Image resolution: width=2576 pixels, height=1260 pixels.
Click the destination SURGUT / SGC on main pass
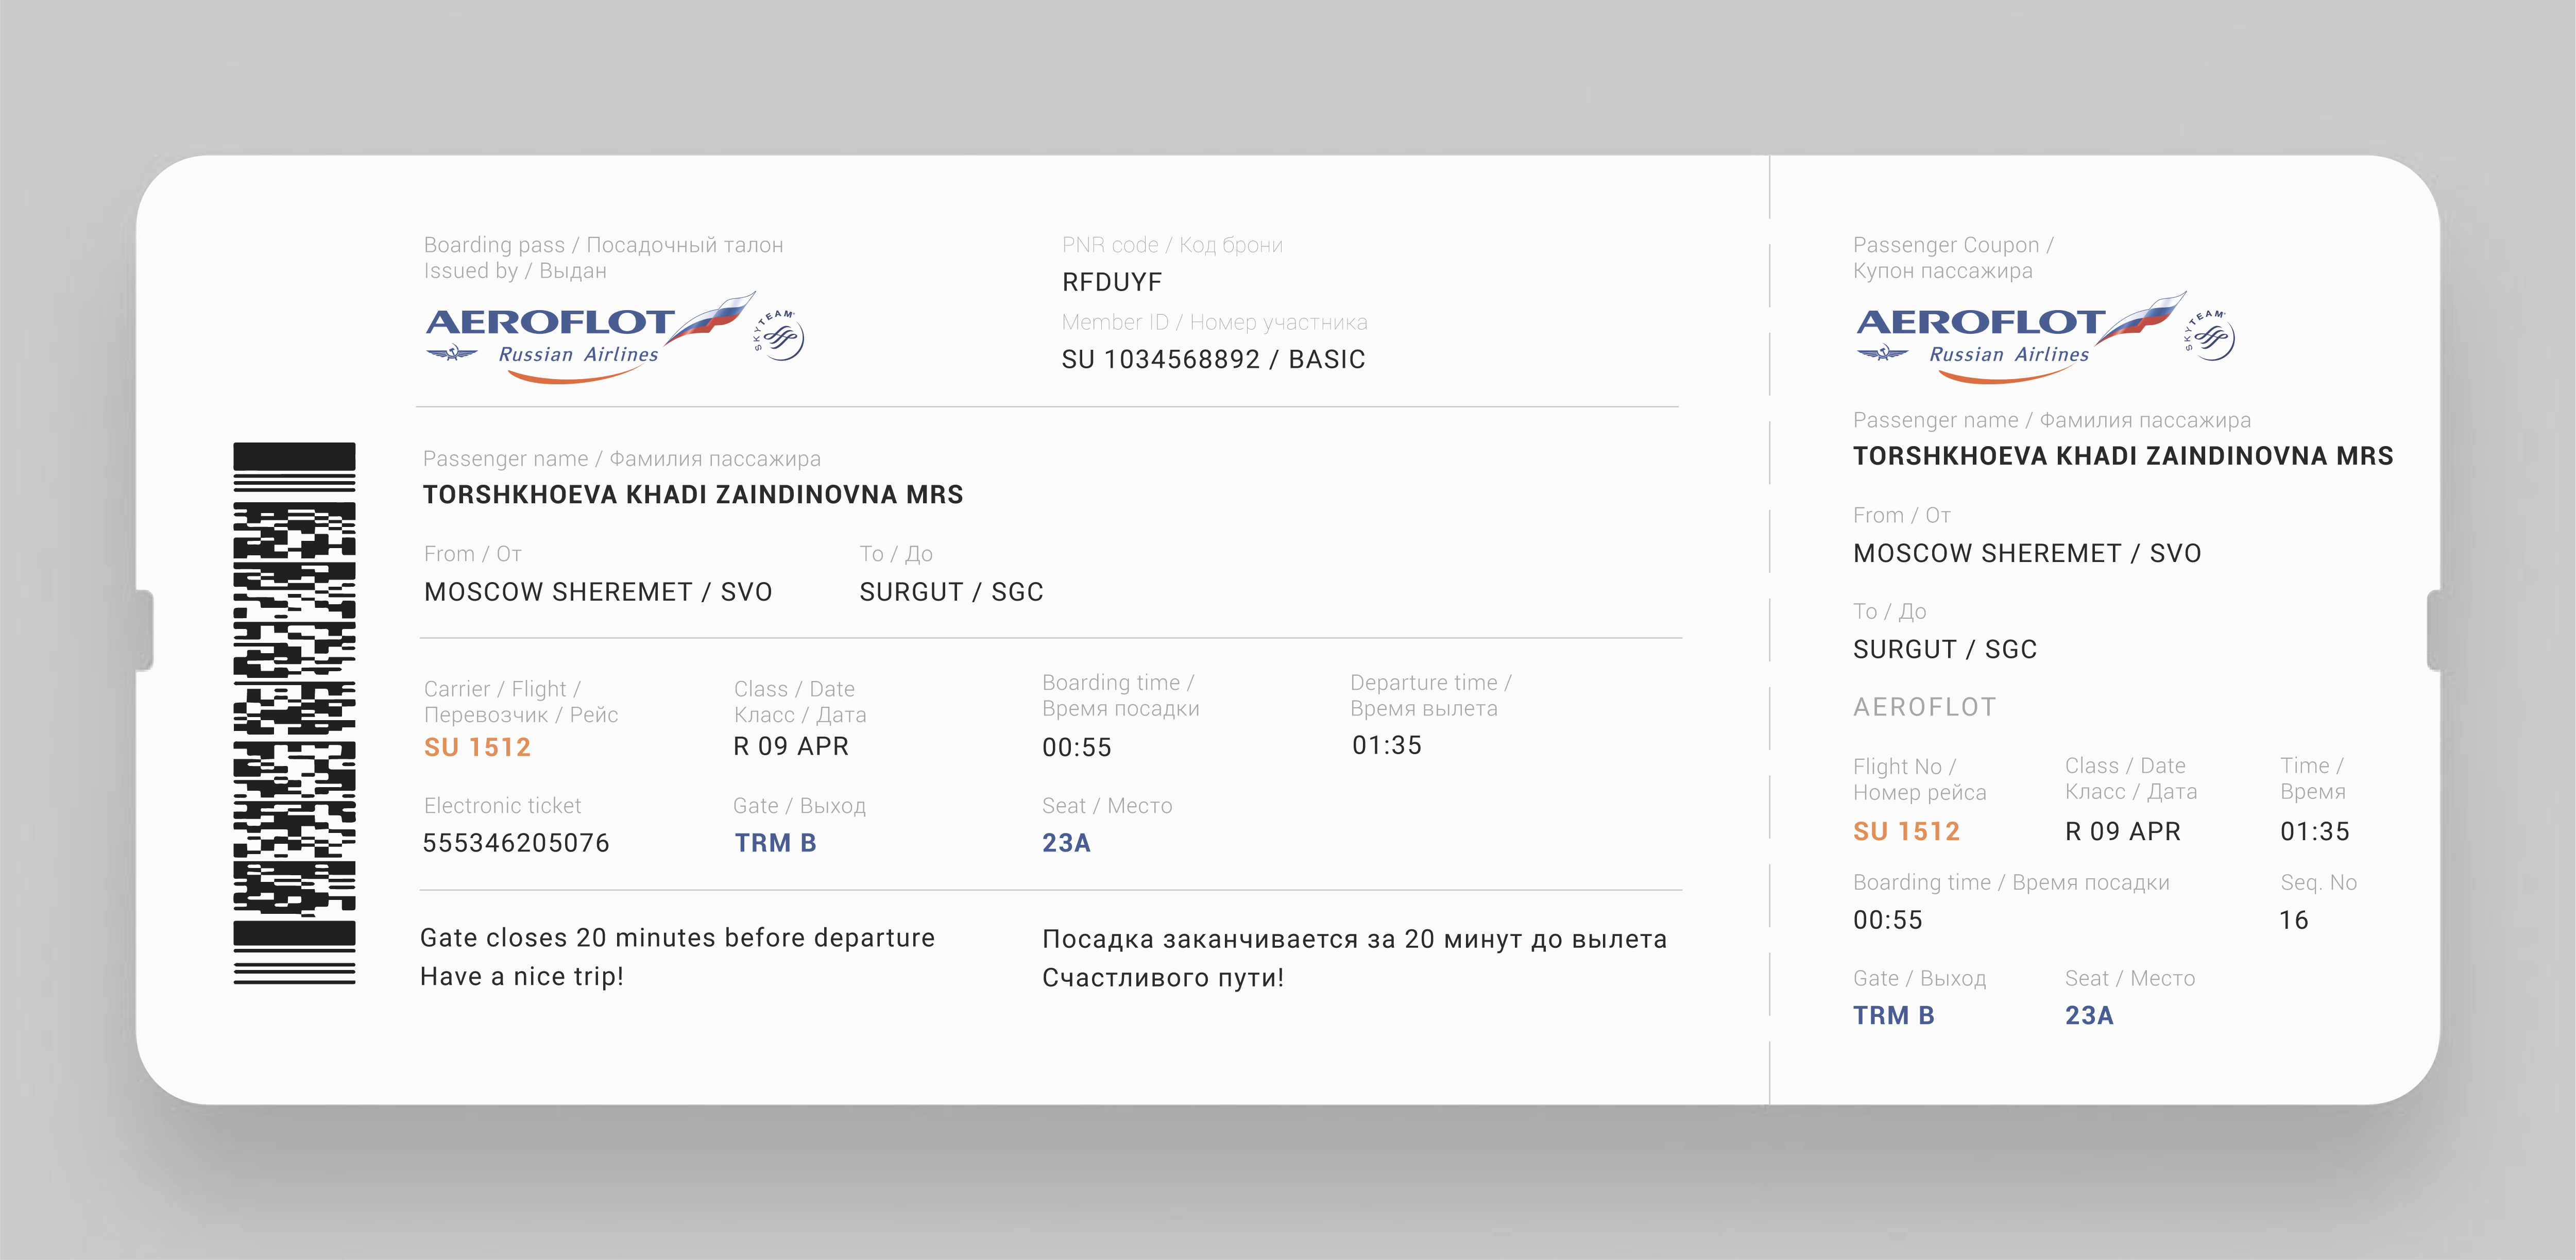tap(951, 592)
